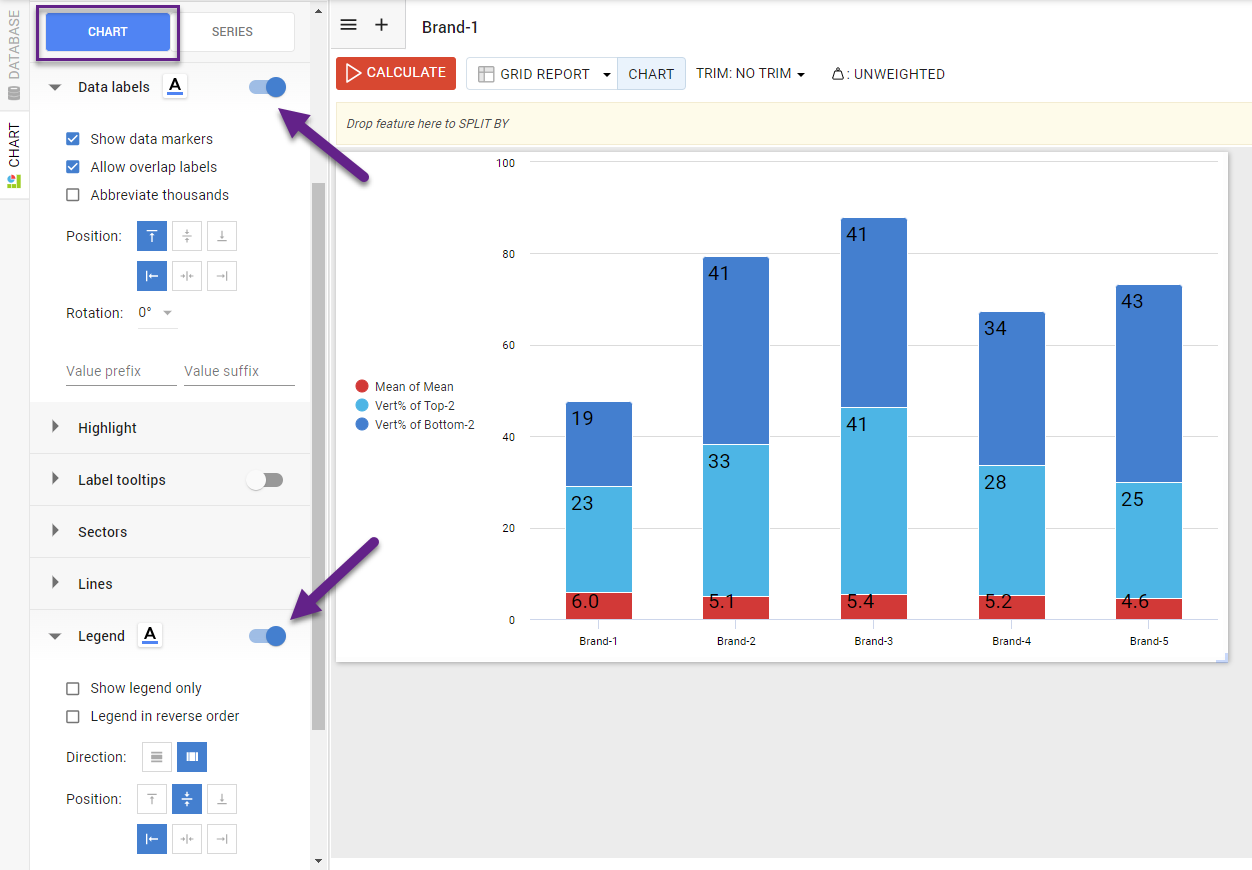Viewport: 1252px width, 870px height.
Task: Open the Rotation dropdown
Action: click(156, 313)
